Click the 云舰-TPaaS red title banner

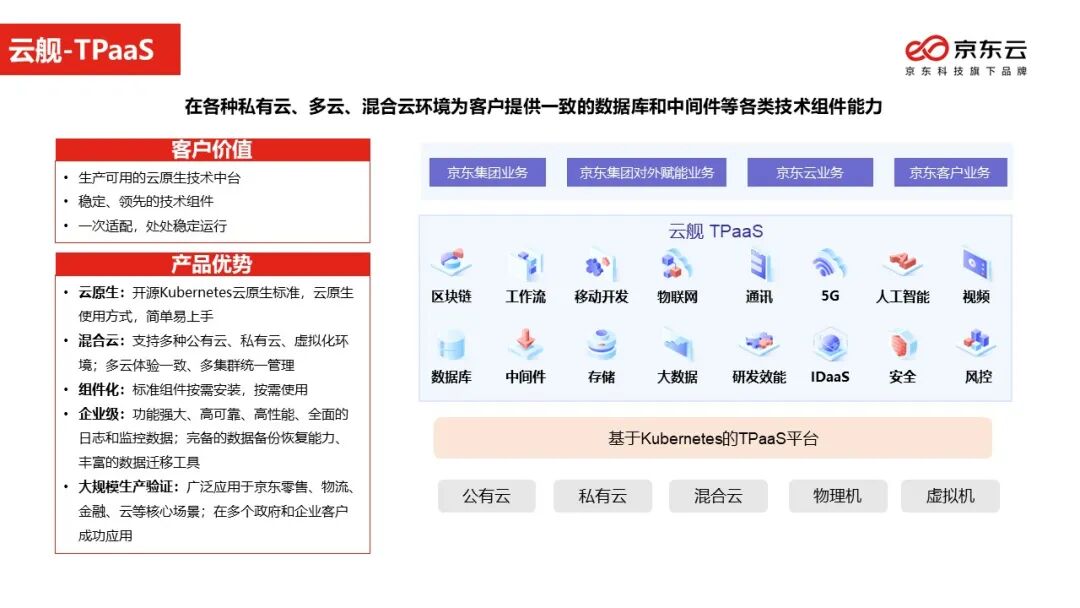click(90, 50)
